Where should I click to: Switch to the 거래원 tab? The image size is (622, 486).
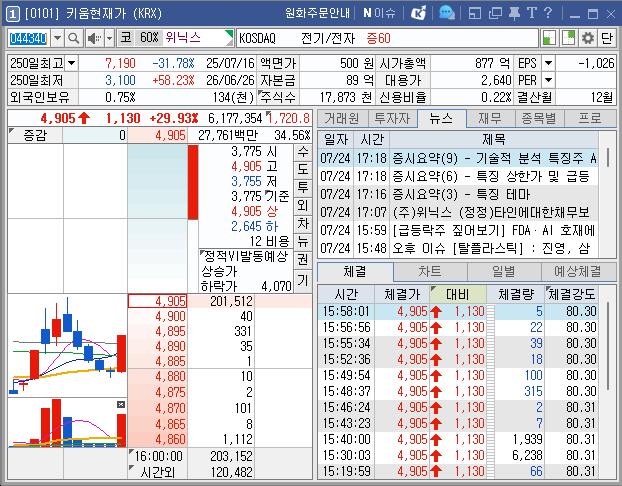(x=342, y=118)
